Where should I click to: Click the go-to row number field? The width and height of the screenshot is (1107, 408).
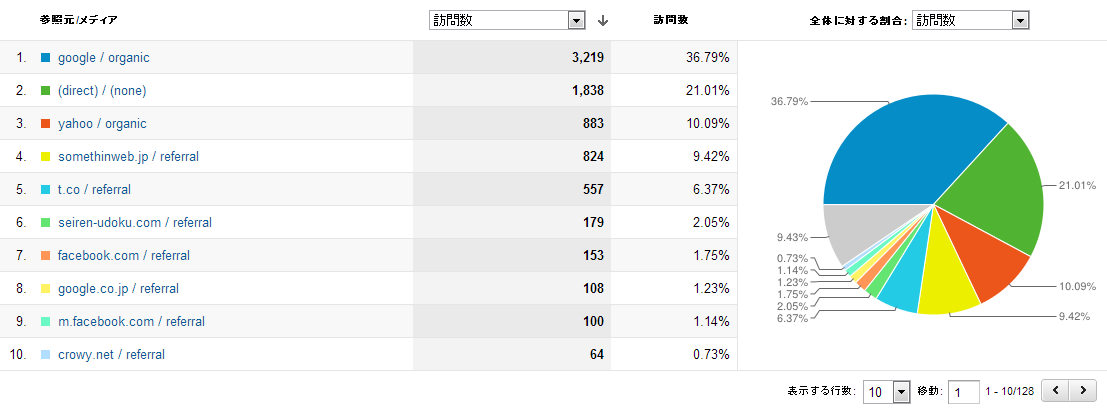[x=963, y=391]
